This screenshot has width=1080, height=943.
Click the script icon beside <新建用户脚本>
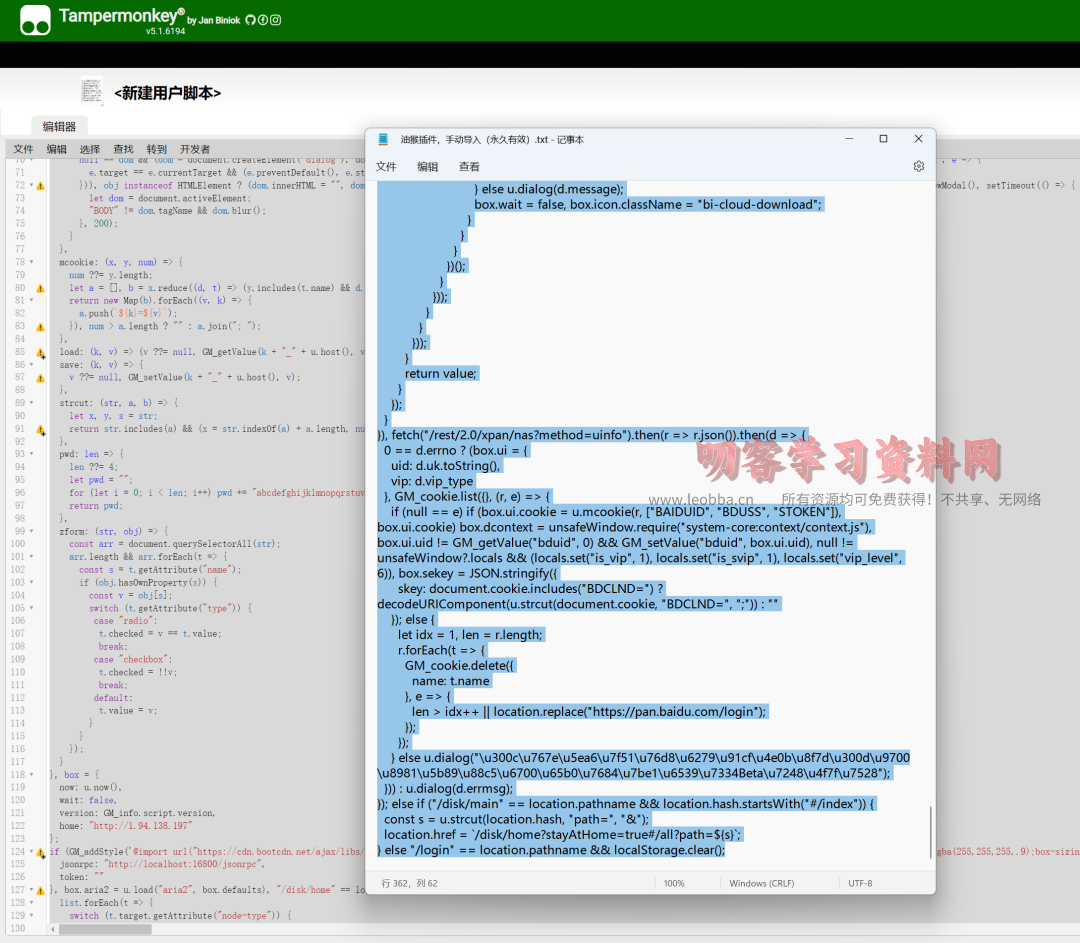click(x=92, y=91)
